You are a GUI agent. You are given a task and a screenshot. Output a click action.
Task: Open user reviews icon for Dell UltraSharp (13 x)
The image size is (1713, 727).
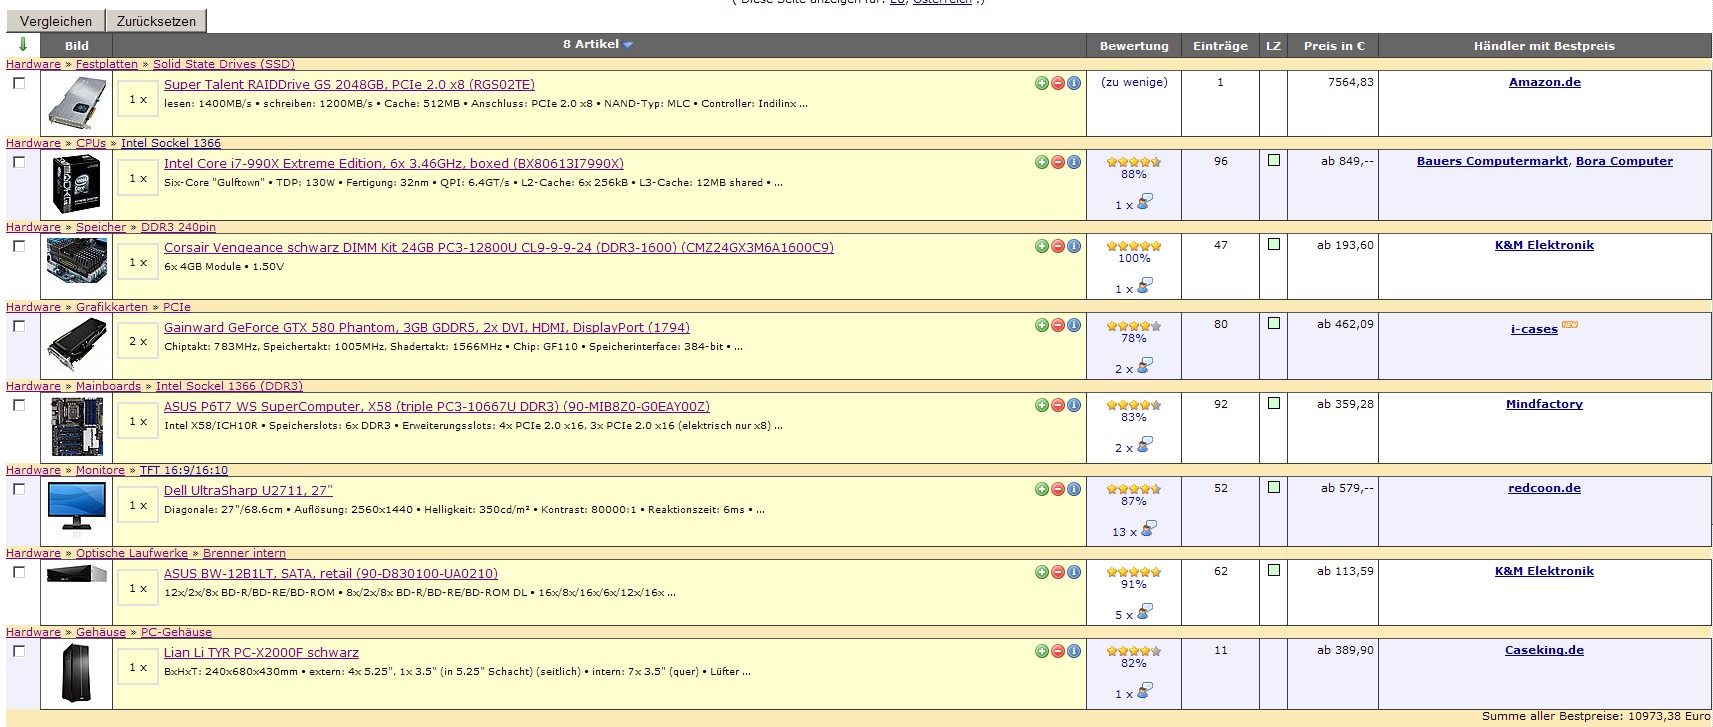point(1148,528)
